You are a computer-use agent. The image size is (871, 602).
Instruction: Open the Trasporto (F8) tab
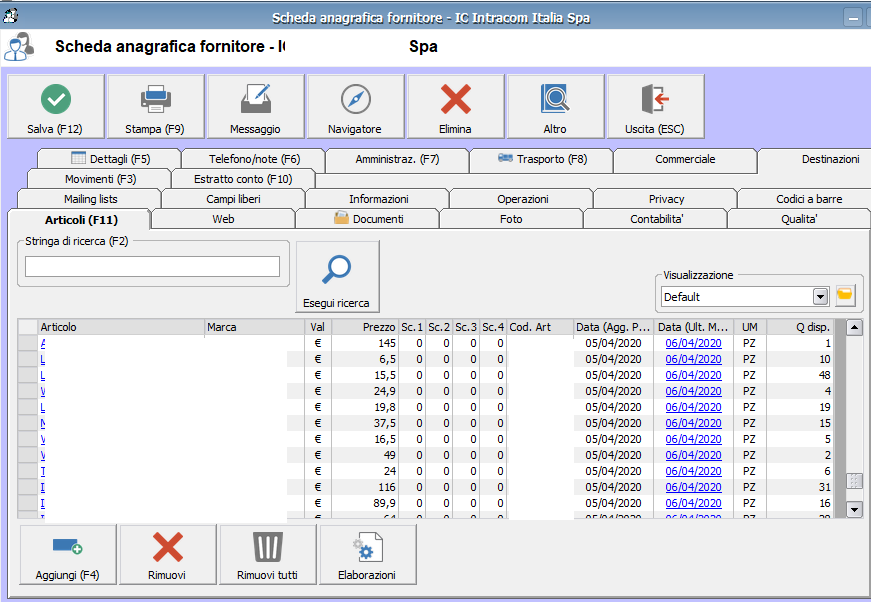click(541, 159)
